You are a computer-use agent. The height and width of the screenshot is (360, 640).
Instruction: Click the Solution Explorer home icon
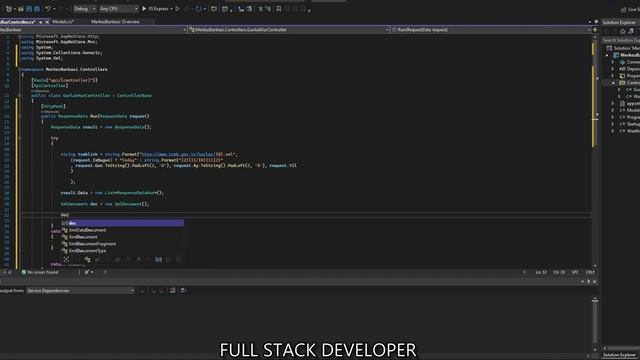(622, 31)
